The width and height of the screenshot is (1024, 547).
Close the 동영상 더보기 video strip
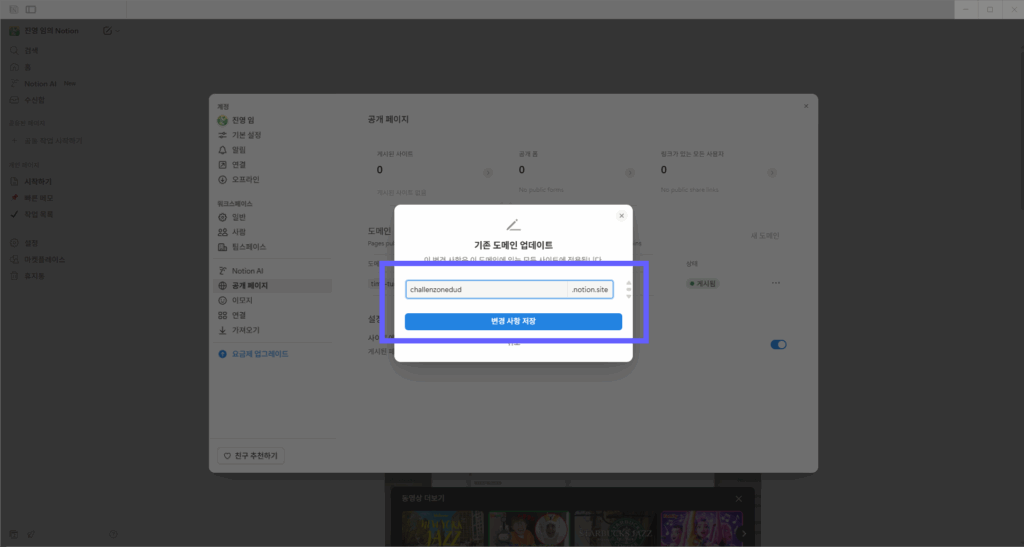739,499
